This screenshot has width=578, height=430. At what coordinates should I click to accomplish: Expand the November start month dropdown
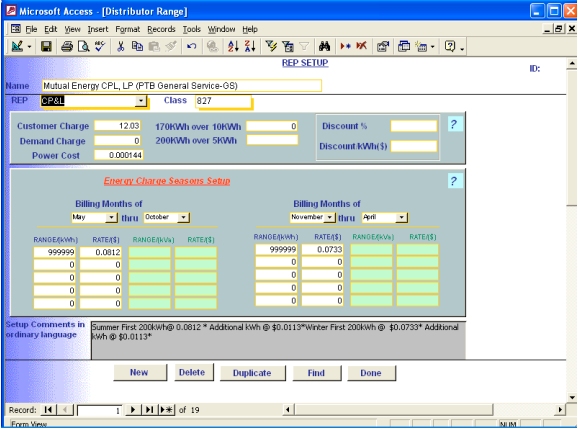point(330,217)
